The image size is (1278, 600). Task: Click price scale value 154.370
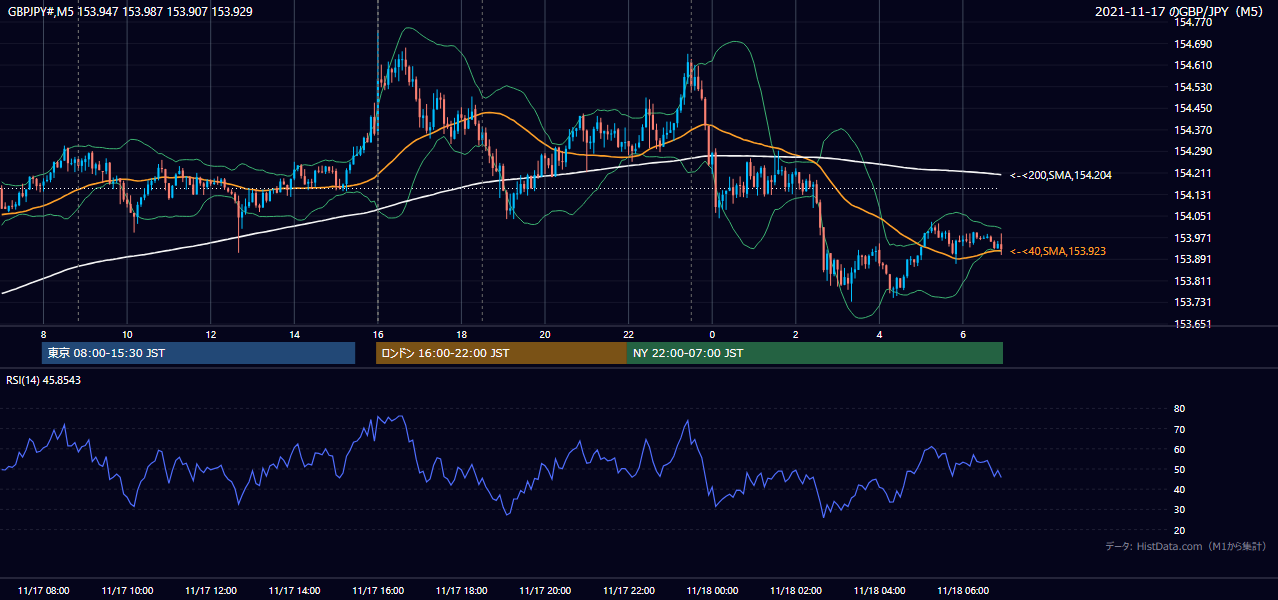tap(1193, 130)
